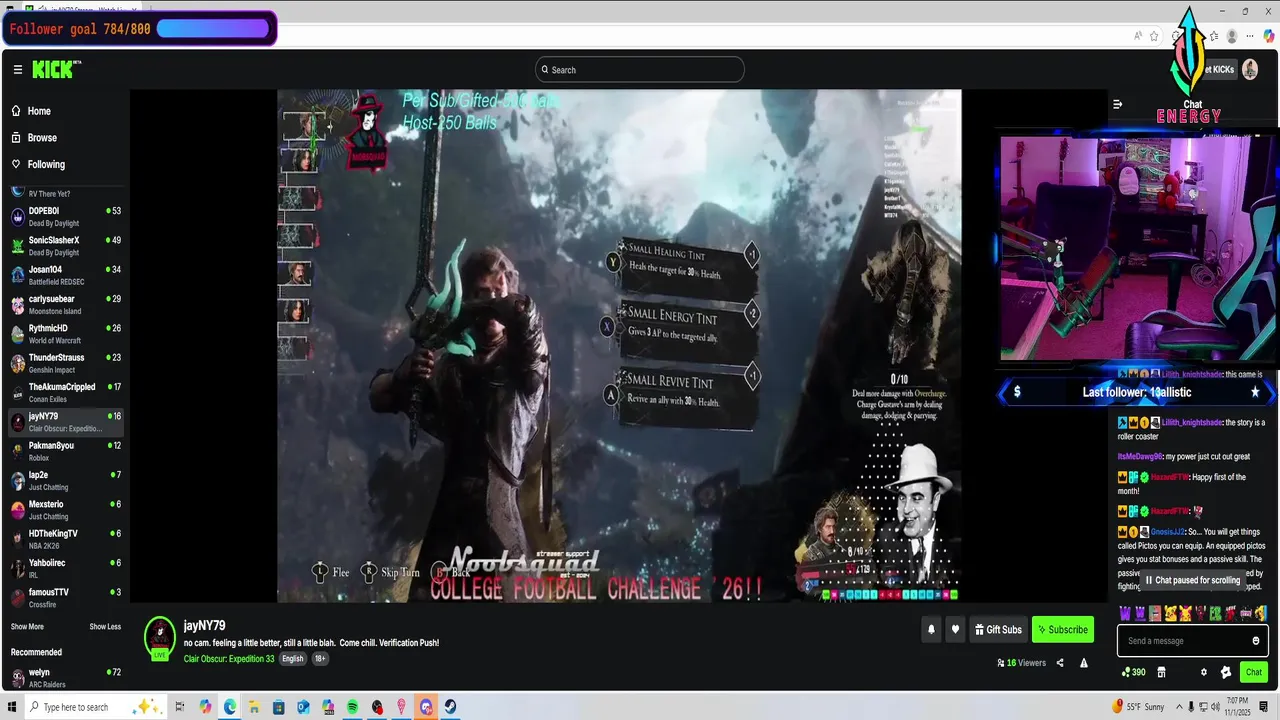Report the stream via warning icon

1083,663
